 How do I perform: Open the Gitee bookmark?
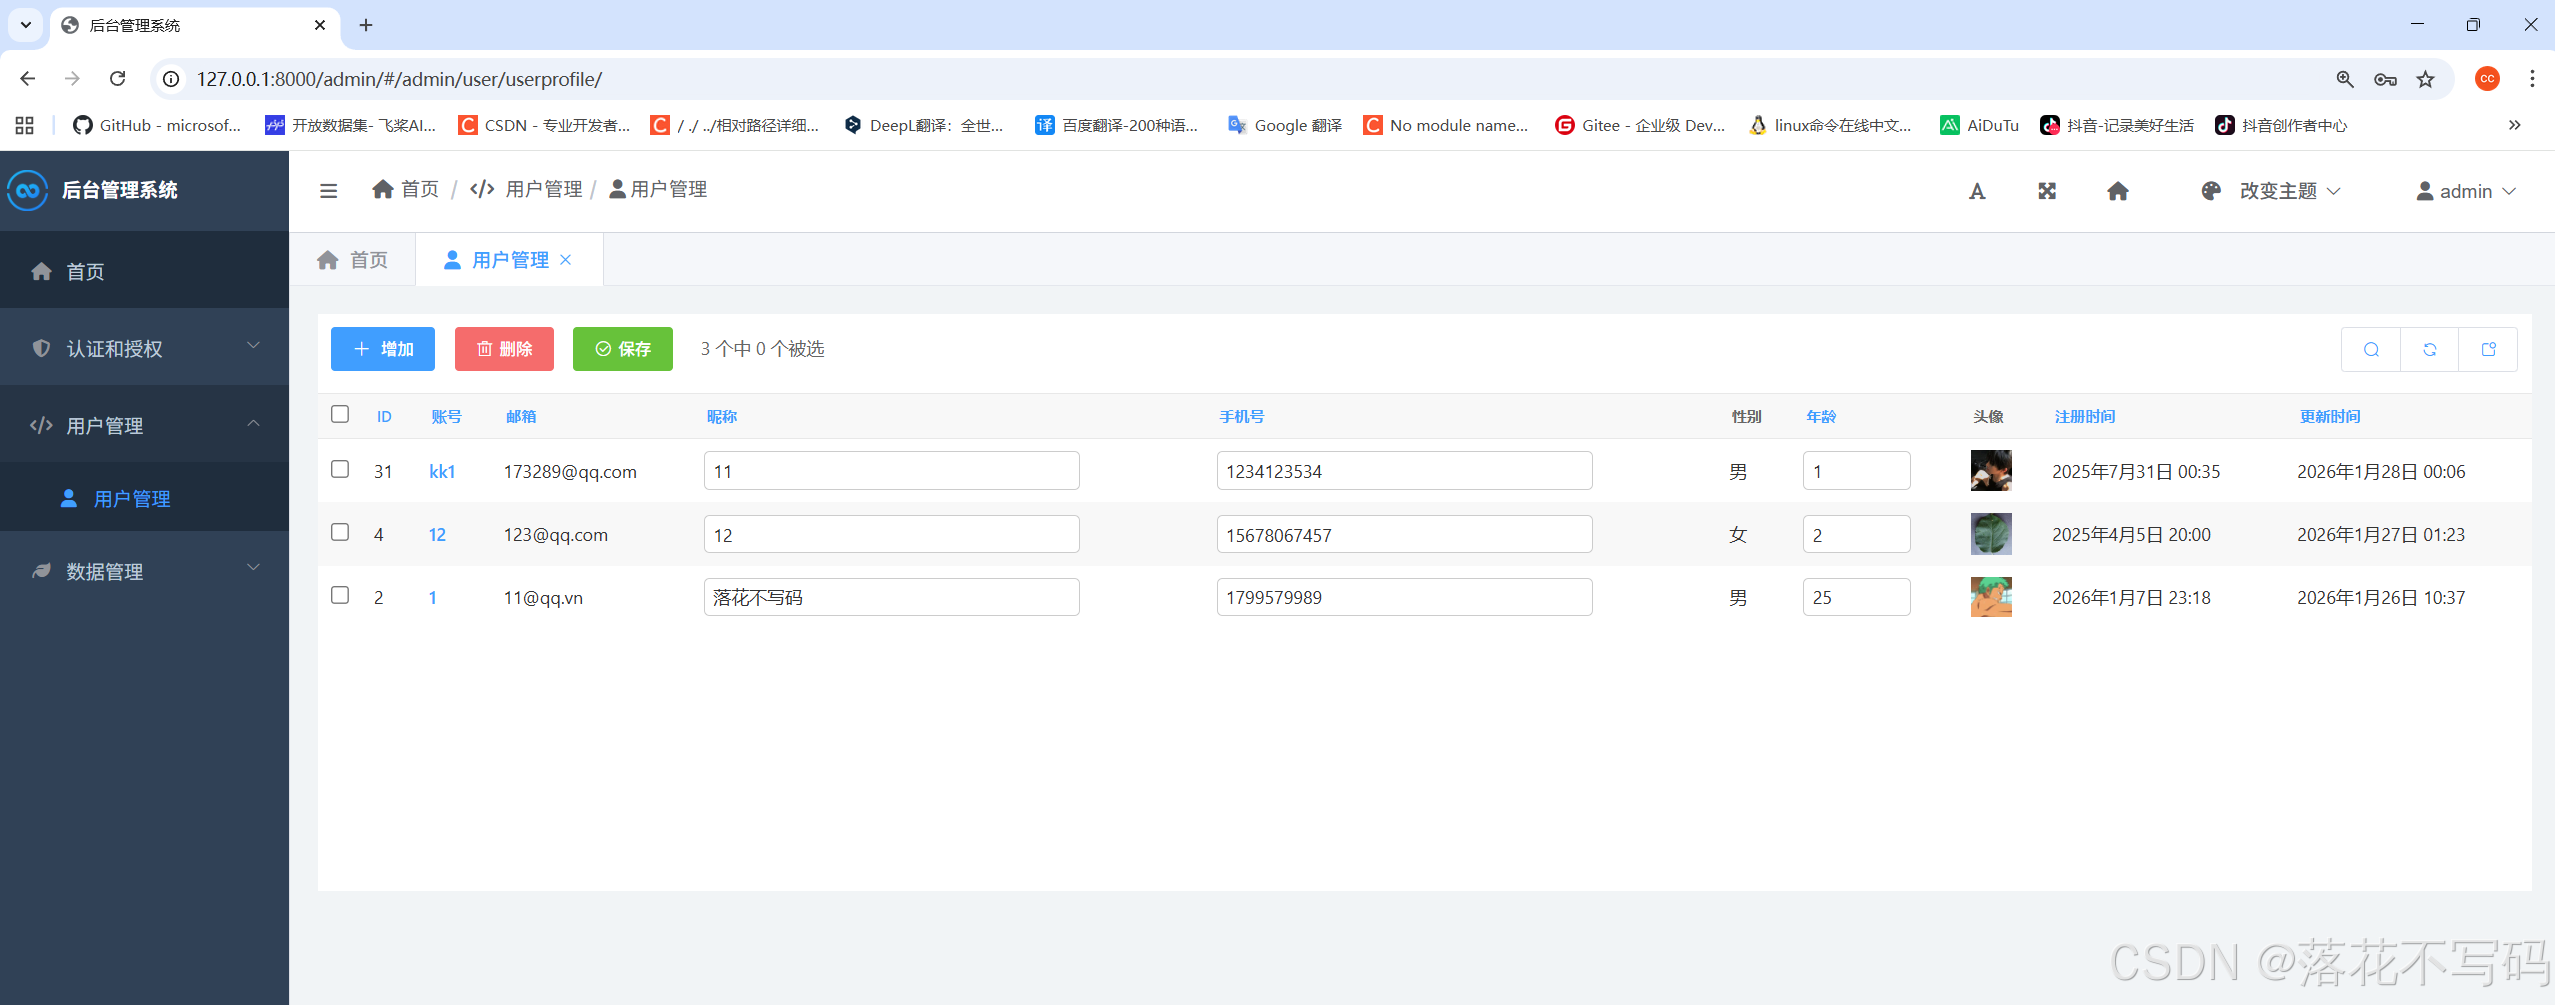coord(1640,125)
